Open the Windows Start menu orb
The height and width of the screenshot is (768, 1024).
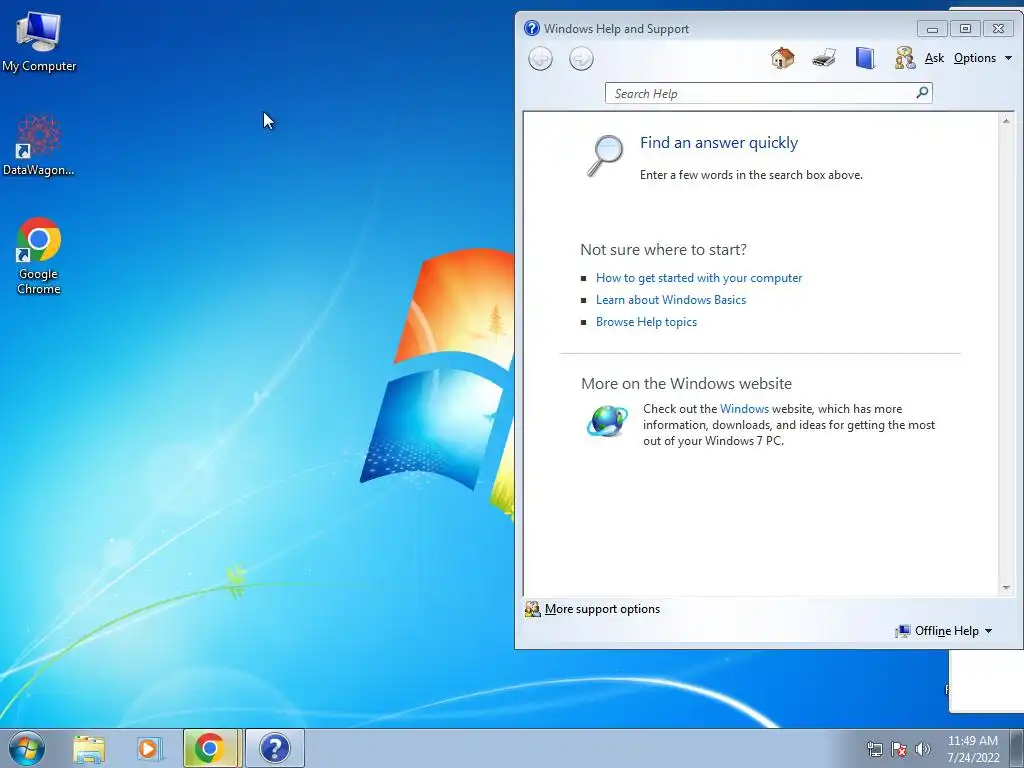coord(27,748)
